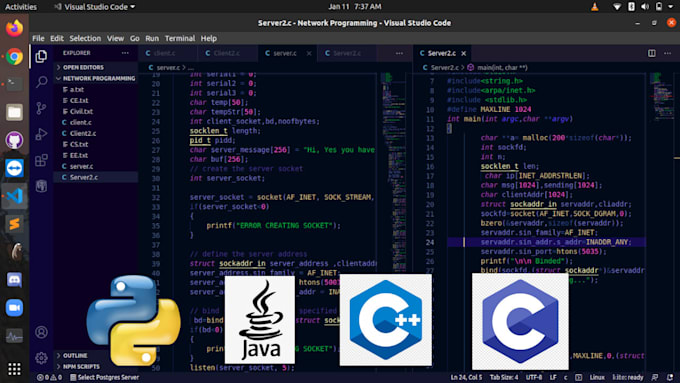680x383 pixels.
Task: Click Select Postgres Server in status bar
Action: point(105,377)
